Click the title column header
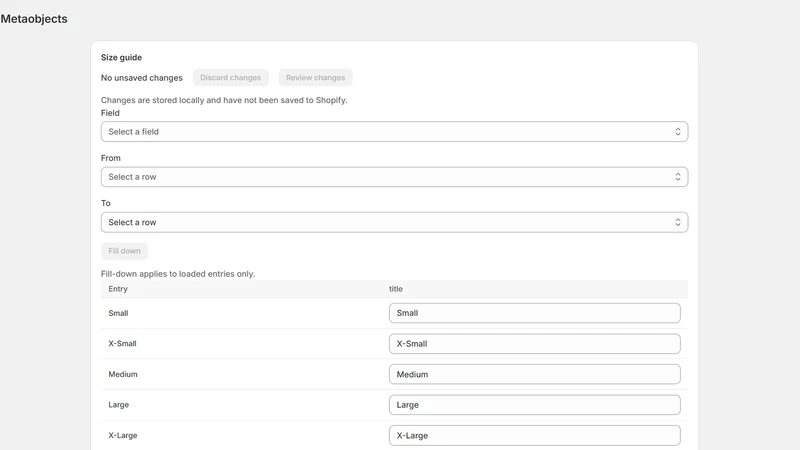This screenshot has width=800, height=450. (396, 289)
